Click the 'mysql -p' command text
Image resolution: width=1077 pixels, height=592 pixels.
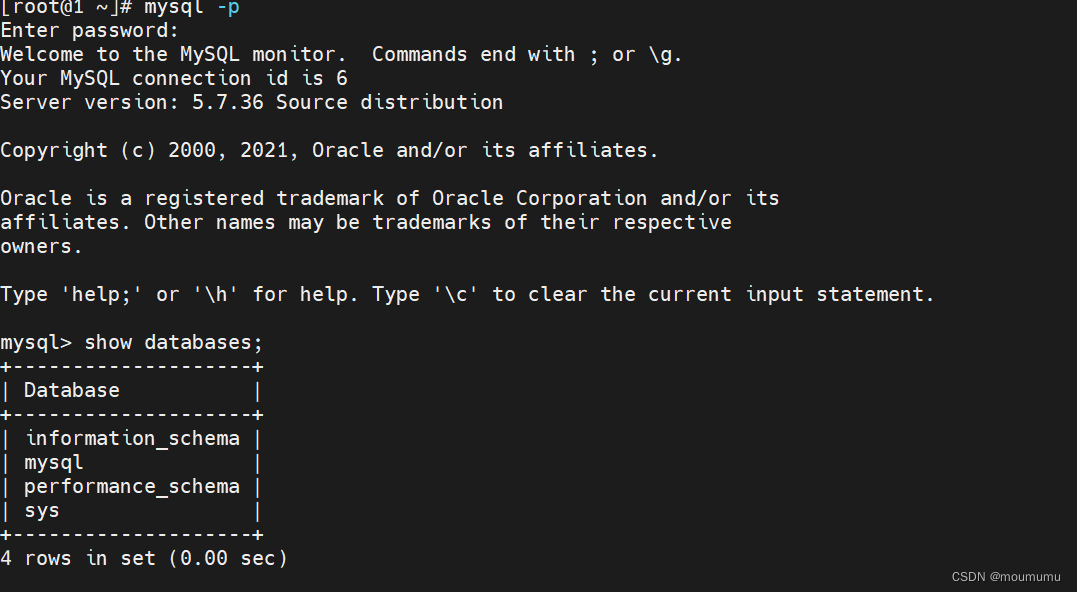(192, 7)
